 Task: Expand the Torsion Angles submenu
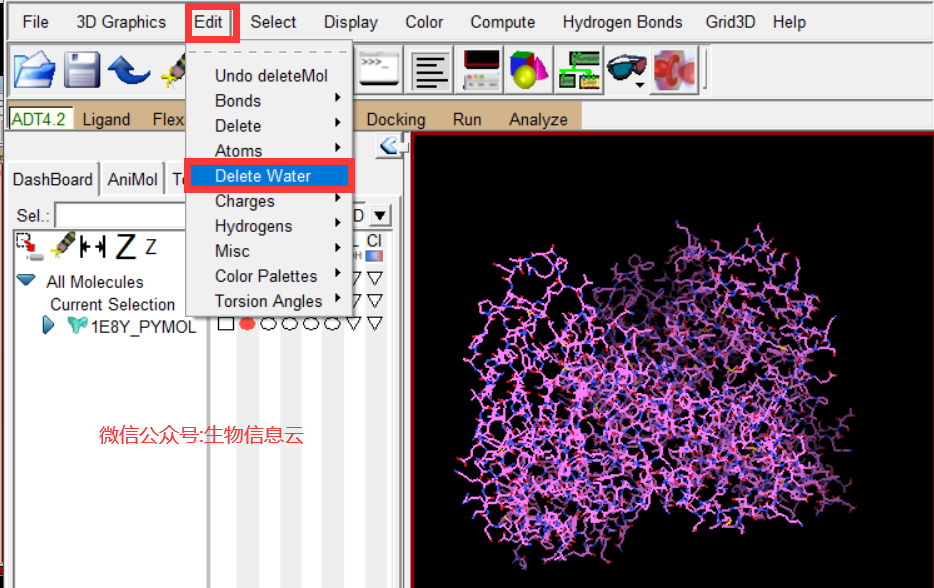270,301
